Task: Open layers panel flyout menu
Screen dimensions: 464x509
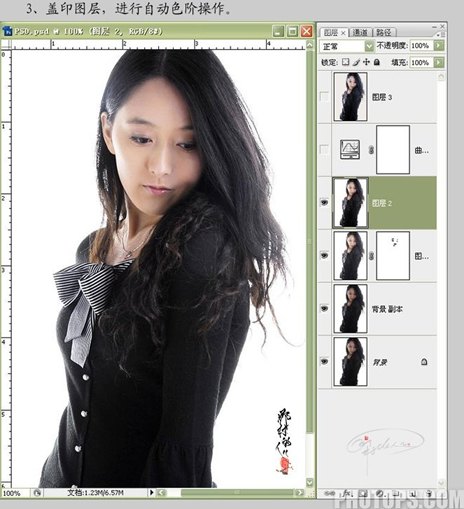Action: click(440, 34)
